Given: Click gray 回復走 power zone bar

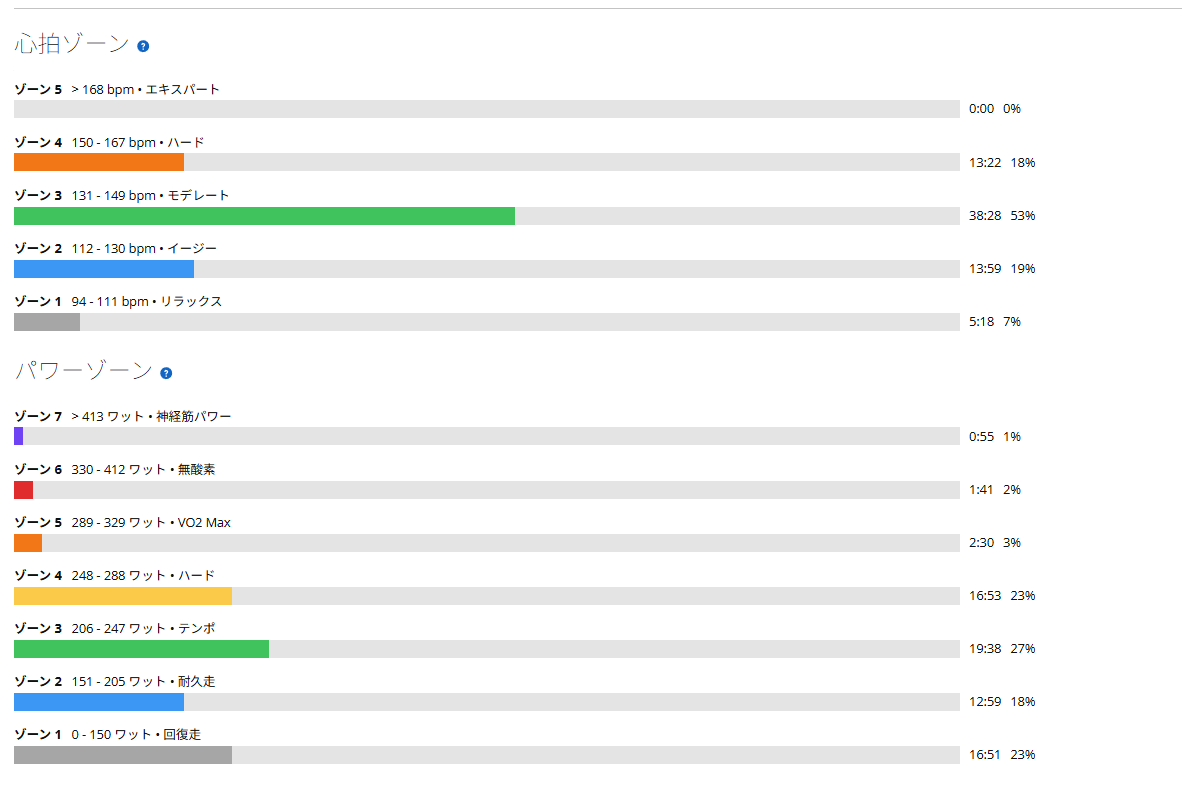Looking at the screenshot, I should coord(123,755).
